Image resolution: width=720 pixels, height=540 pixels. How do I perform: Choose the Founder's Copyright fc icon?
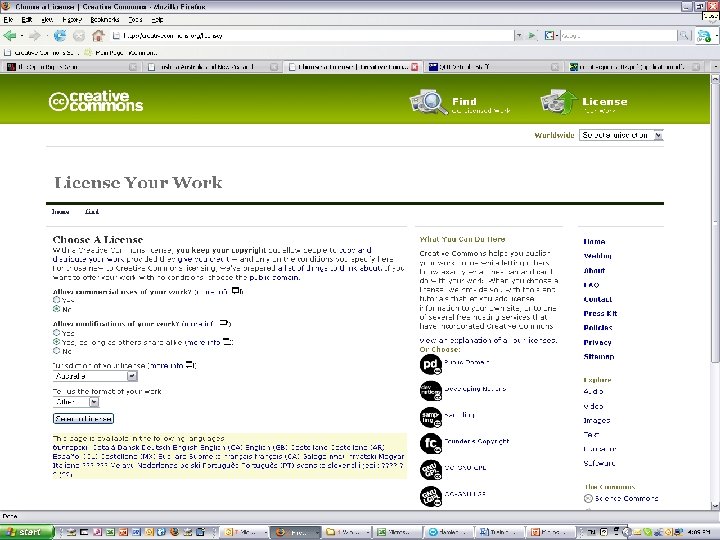tap(430, 444)
